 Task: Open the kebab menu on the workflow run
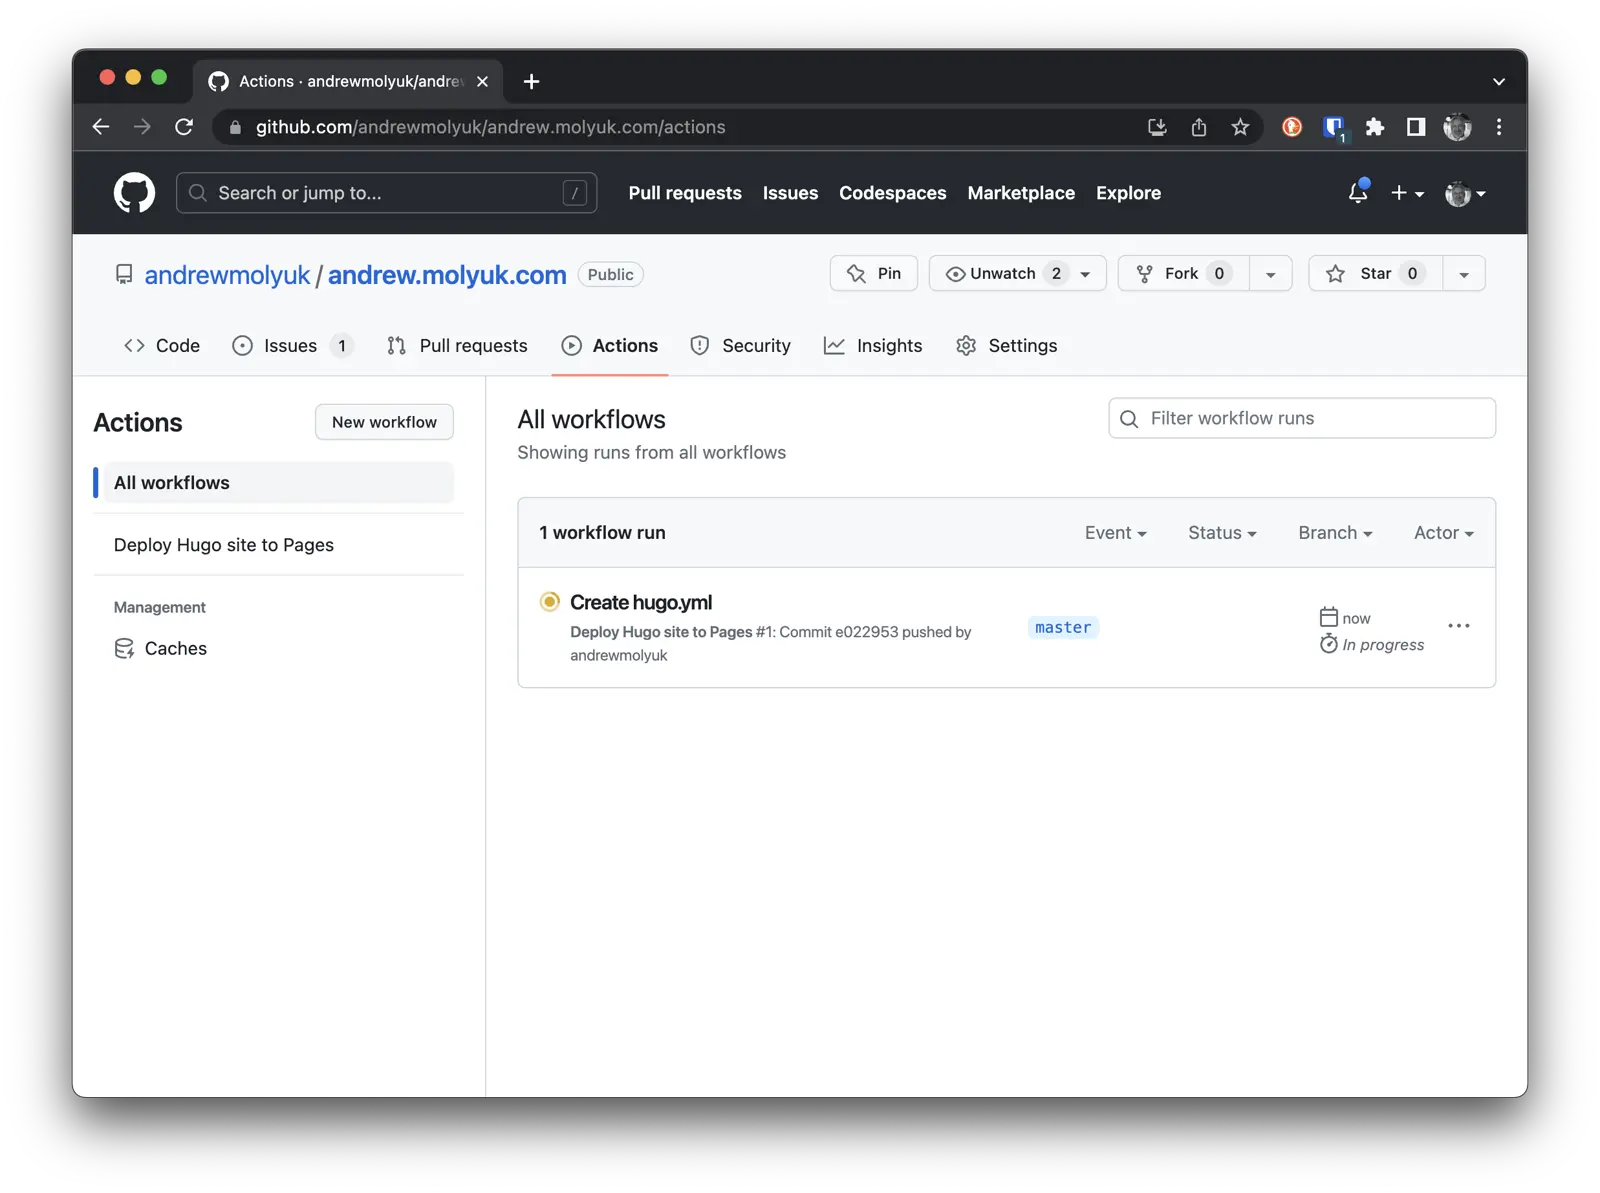(x=1459, y=625)
